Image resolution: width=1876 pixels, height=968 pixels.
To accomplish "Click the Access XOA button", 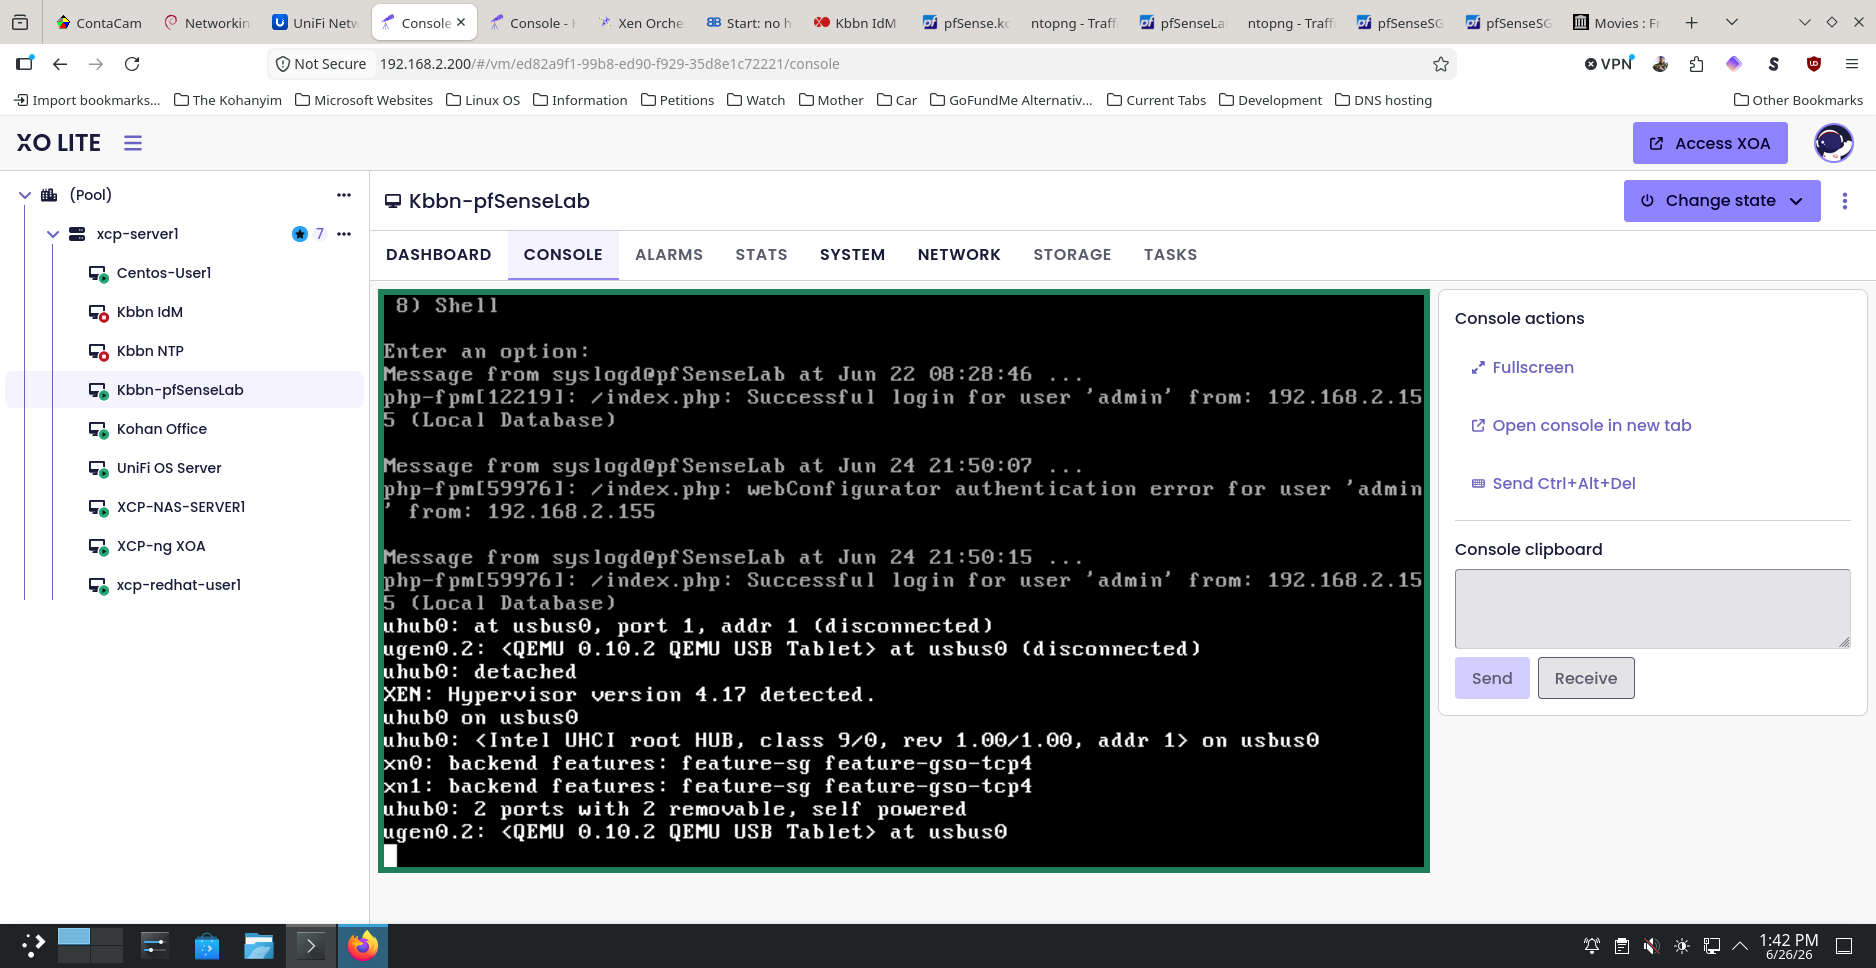I will click(x=1710, y=143).
